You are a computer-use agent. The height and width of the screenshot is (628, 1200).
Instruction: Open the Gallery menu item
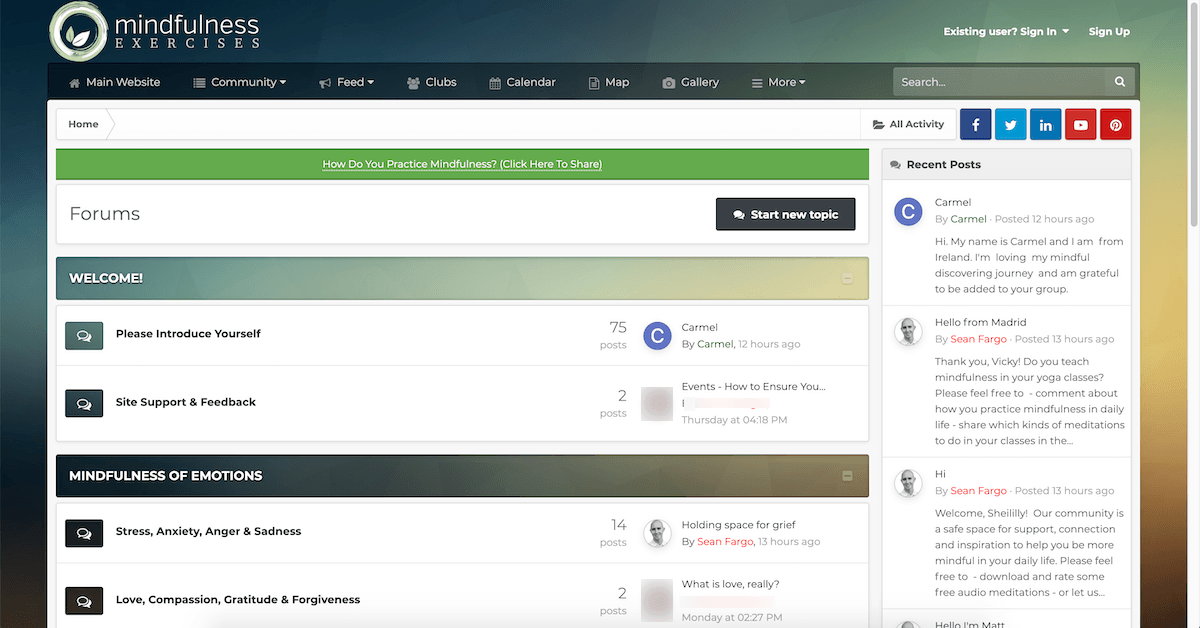coord(690,82)
